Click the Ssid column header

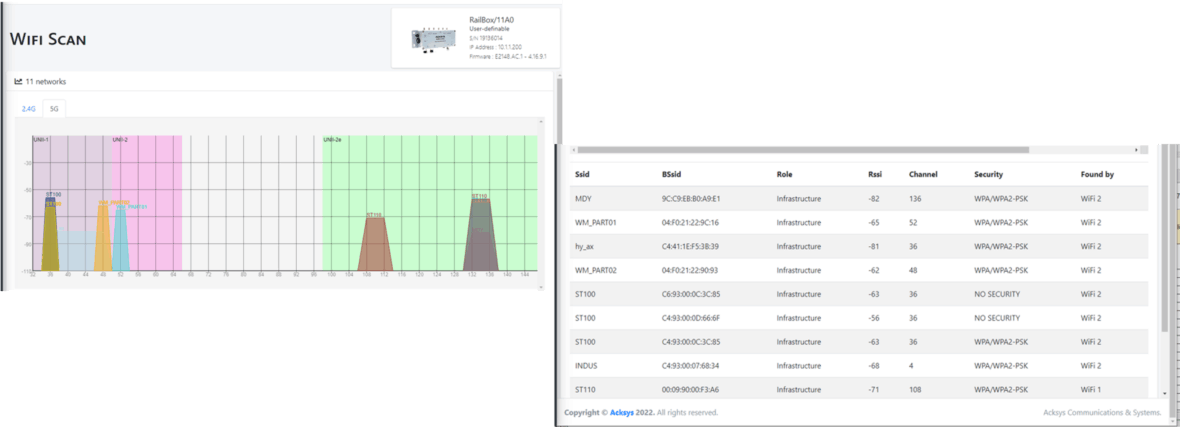583,174
